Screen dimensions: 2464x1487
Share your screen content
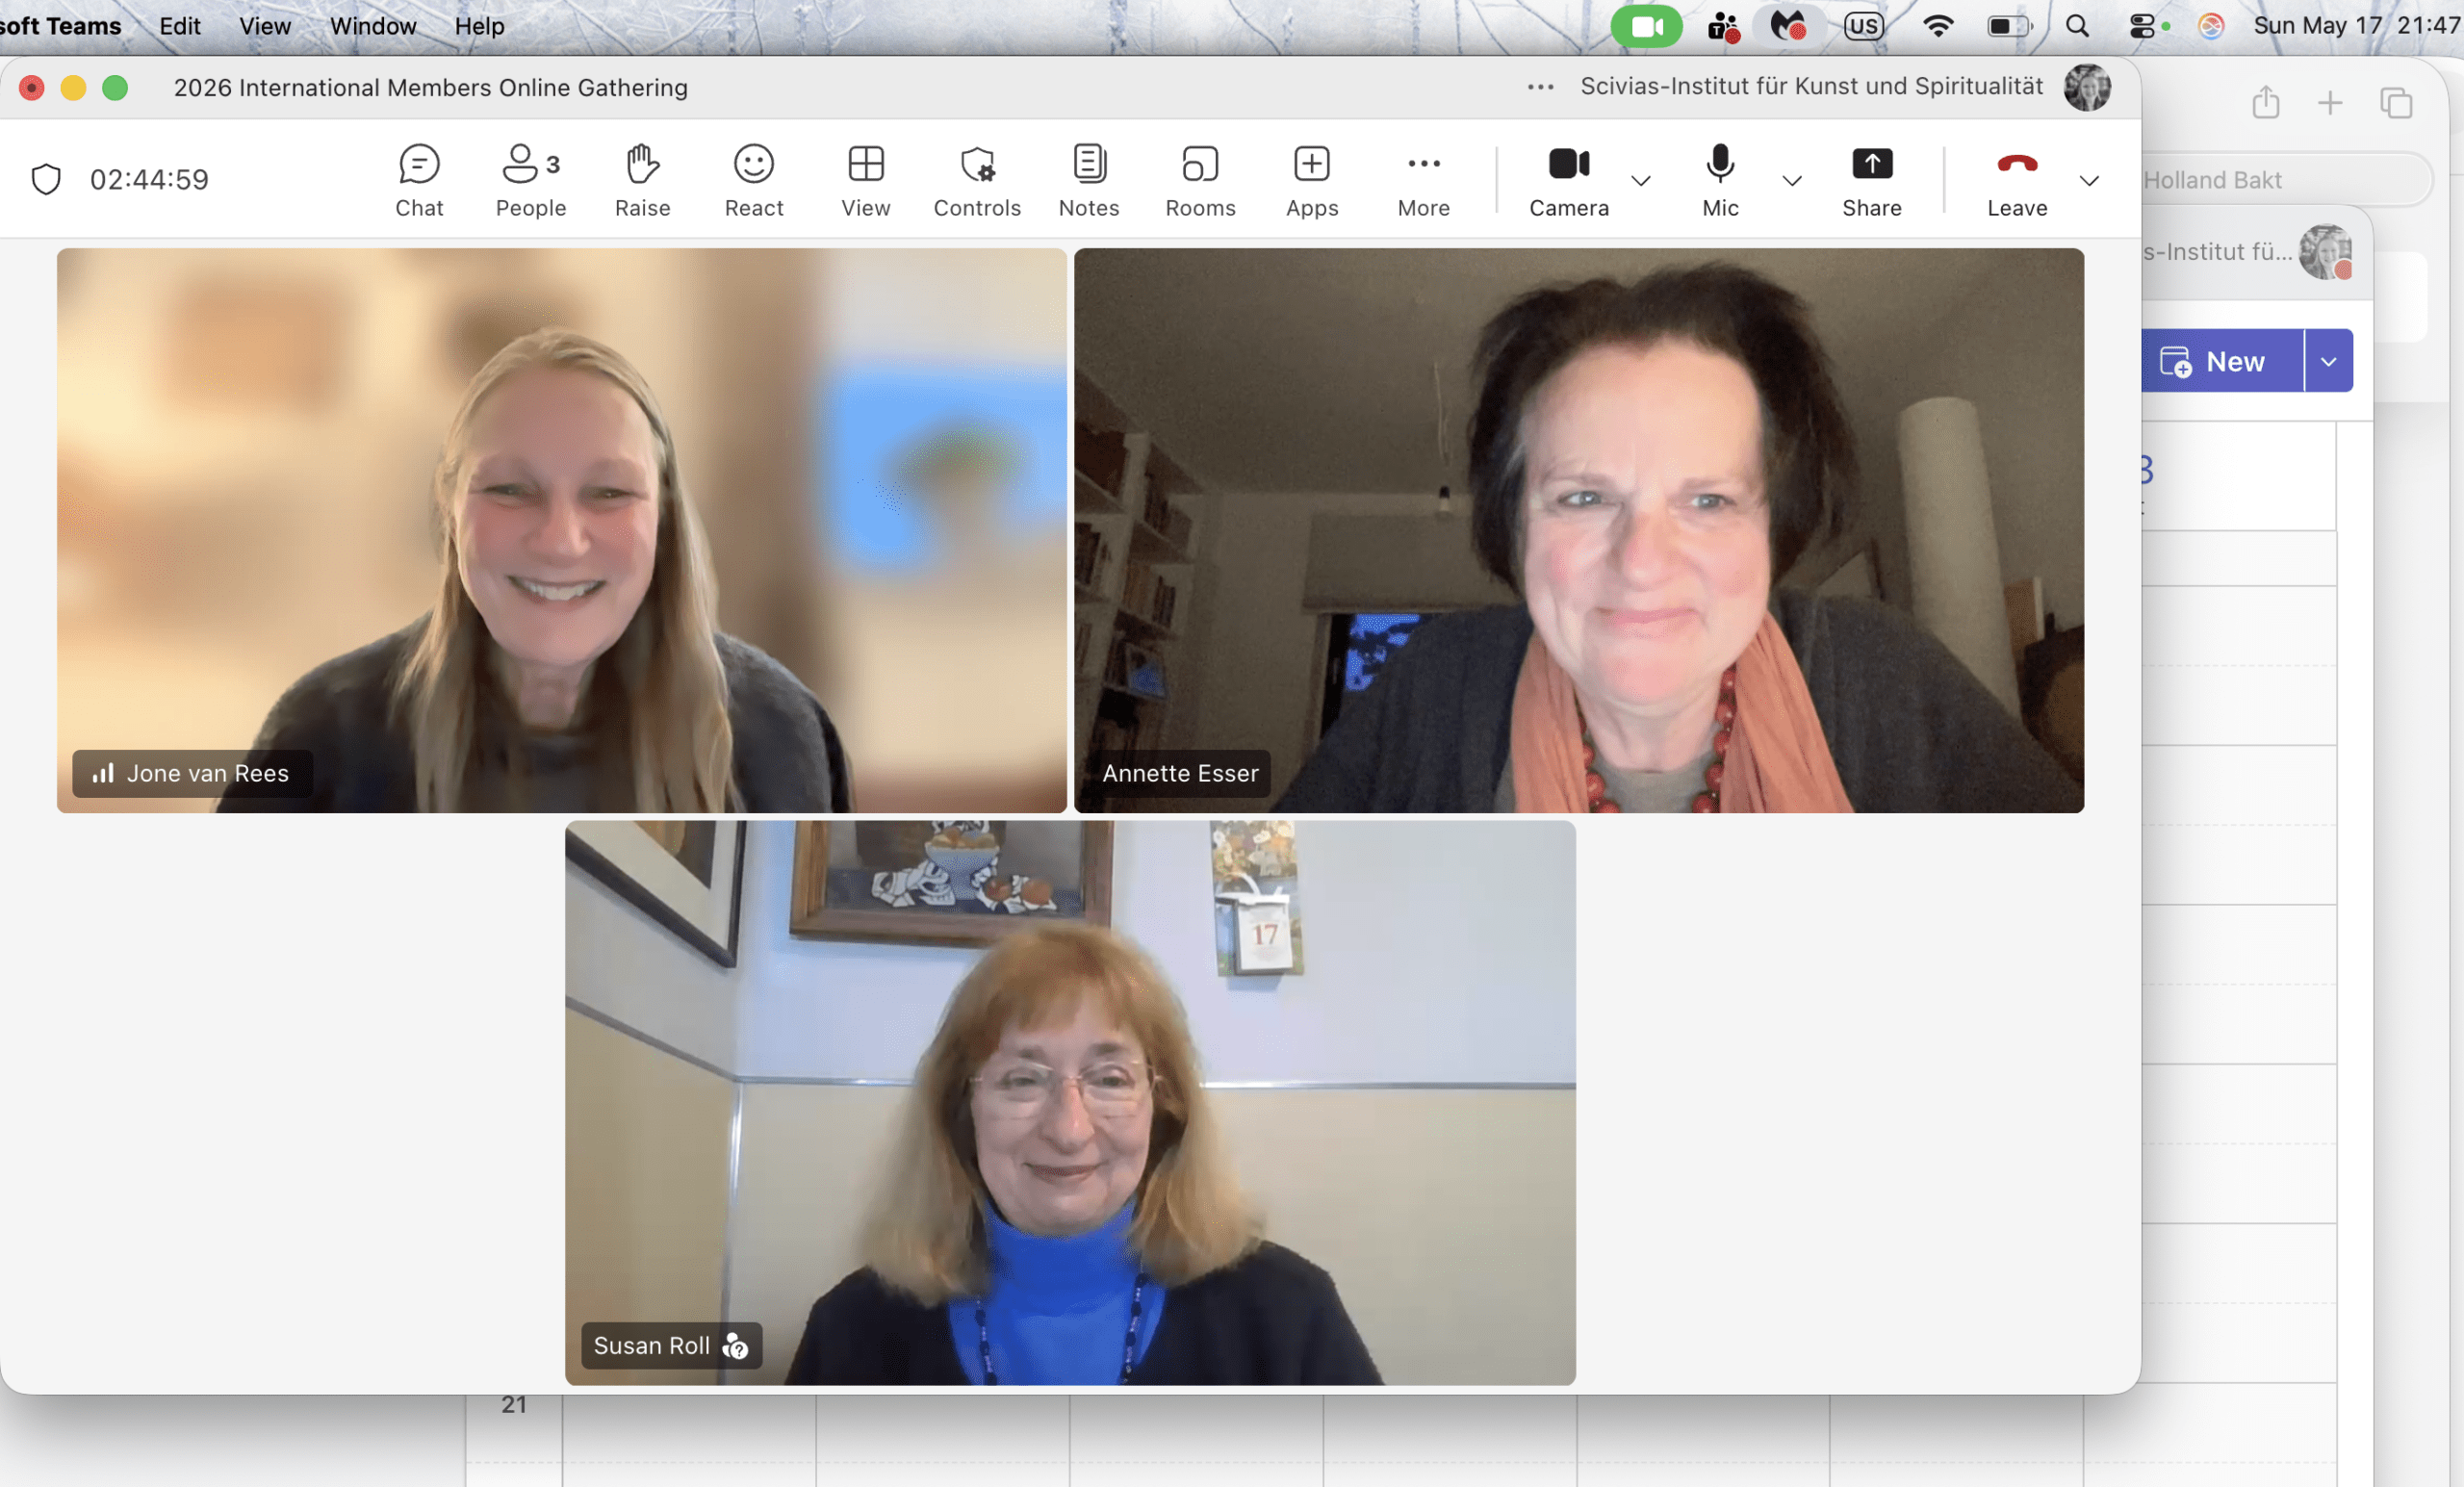[1872, 180]
